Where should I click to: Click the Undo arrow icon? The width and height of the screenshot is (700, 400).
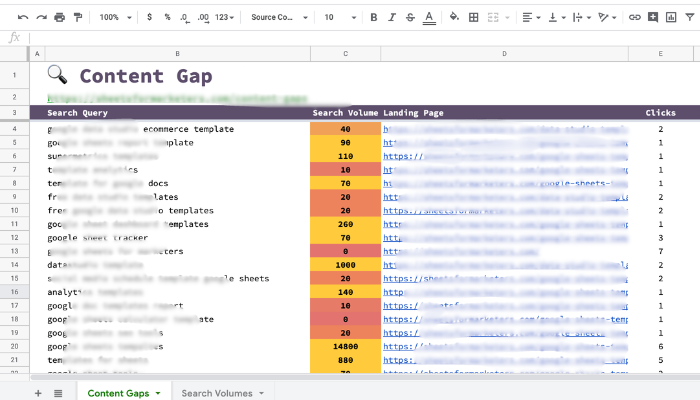[x=23, y=17]
